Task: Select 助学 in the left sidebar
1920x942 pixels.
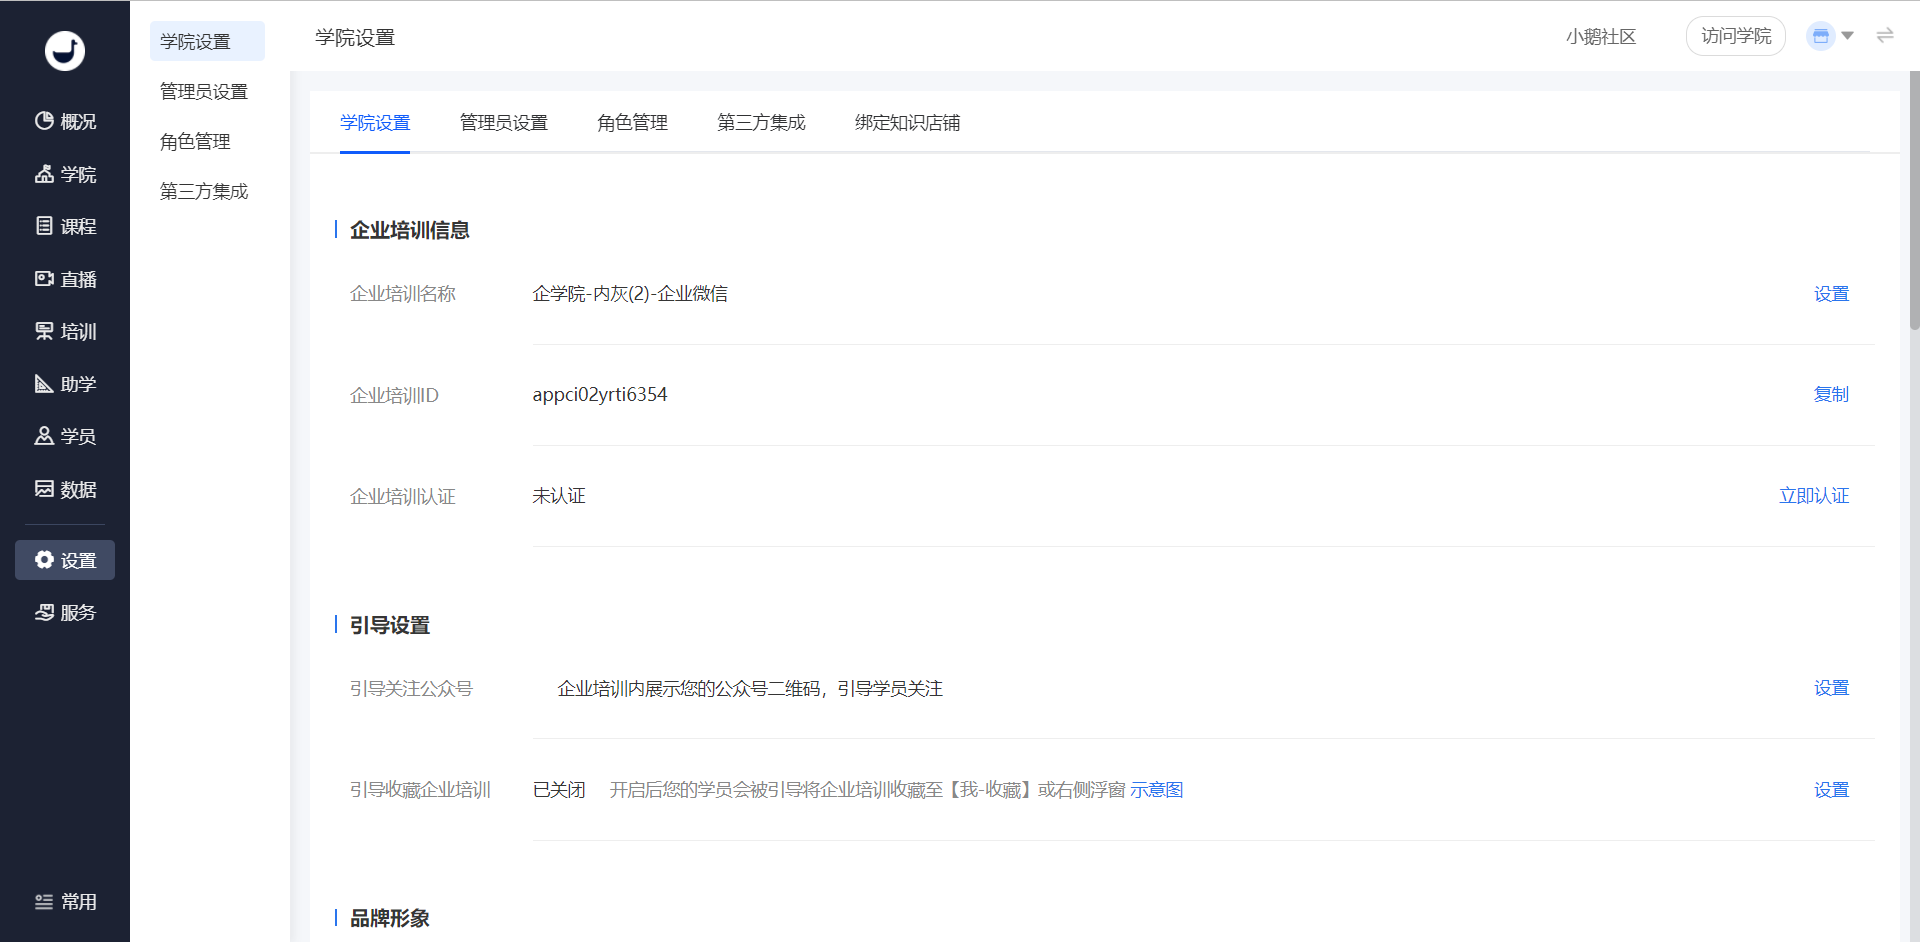Action: (65, 384)
